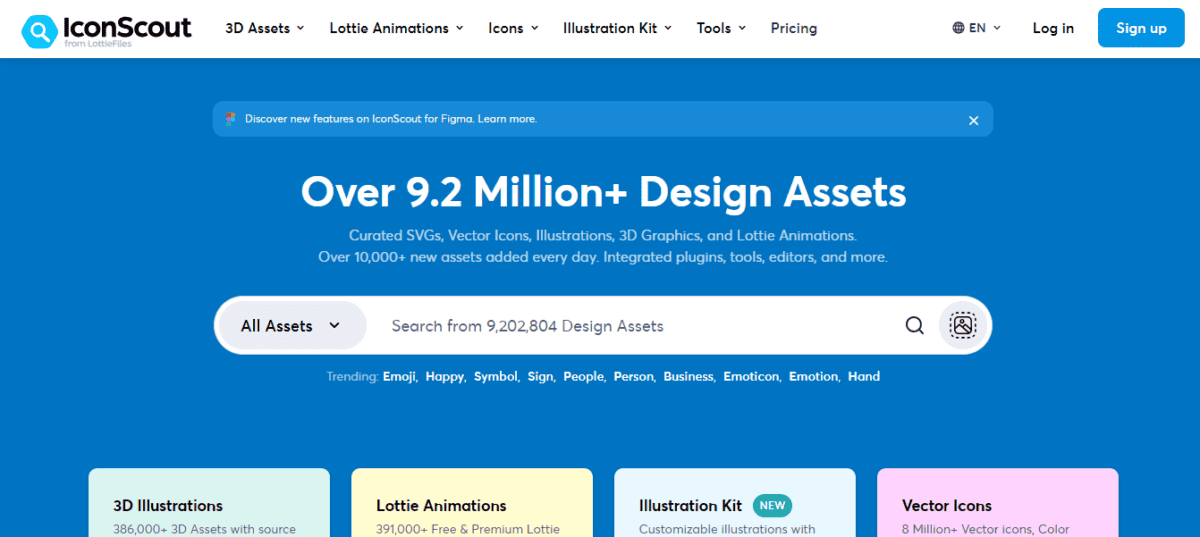This screenshot has width=1200, height=537.
Task: Select trending term Emoticon
Action: click(753, 377)
